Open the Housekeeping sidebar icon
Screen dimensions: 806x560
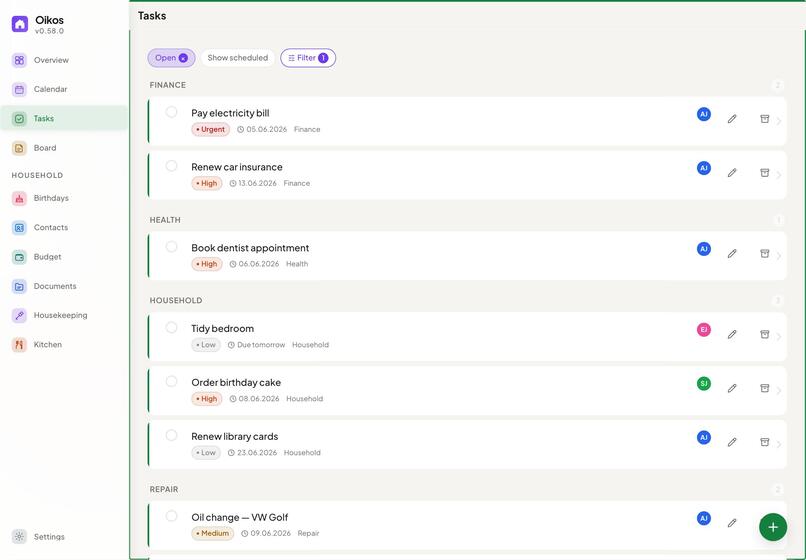[19, 316]
